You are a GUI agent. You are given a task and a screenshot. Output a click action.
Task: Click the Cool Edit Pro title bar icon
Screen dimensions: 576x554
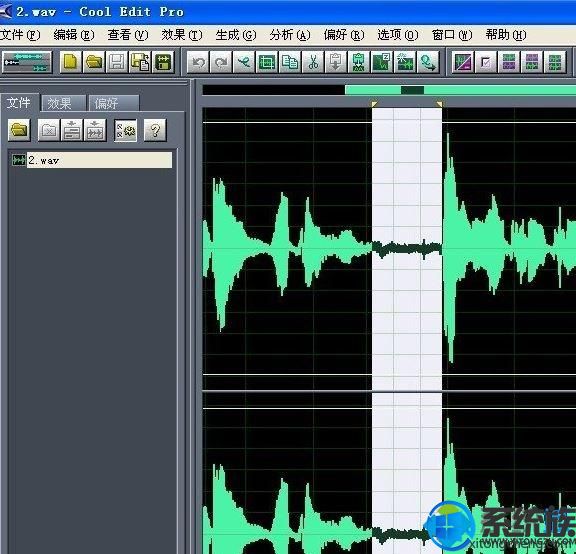coord(6,12)
